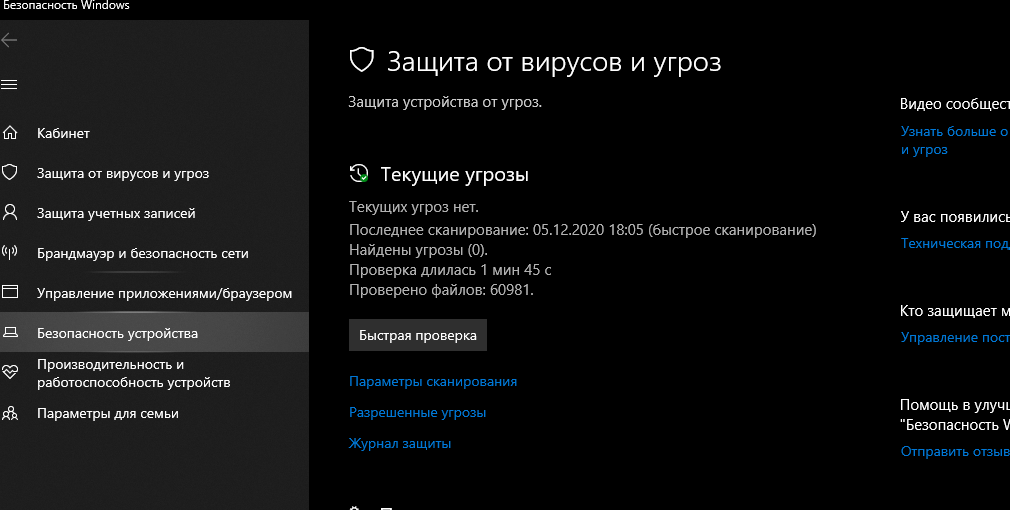1010x510 pixels.
Task: Click the text Текущих угроз нет
Action: pyautogui.click(x=414, y=207)
